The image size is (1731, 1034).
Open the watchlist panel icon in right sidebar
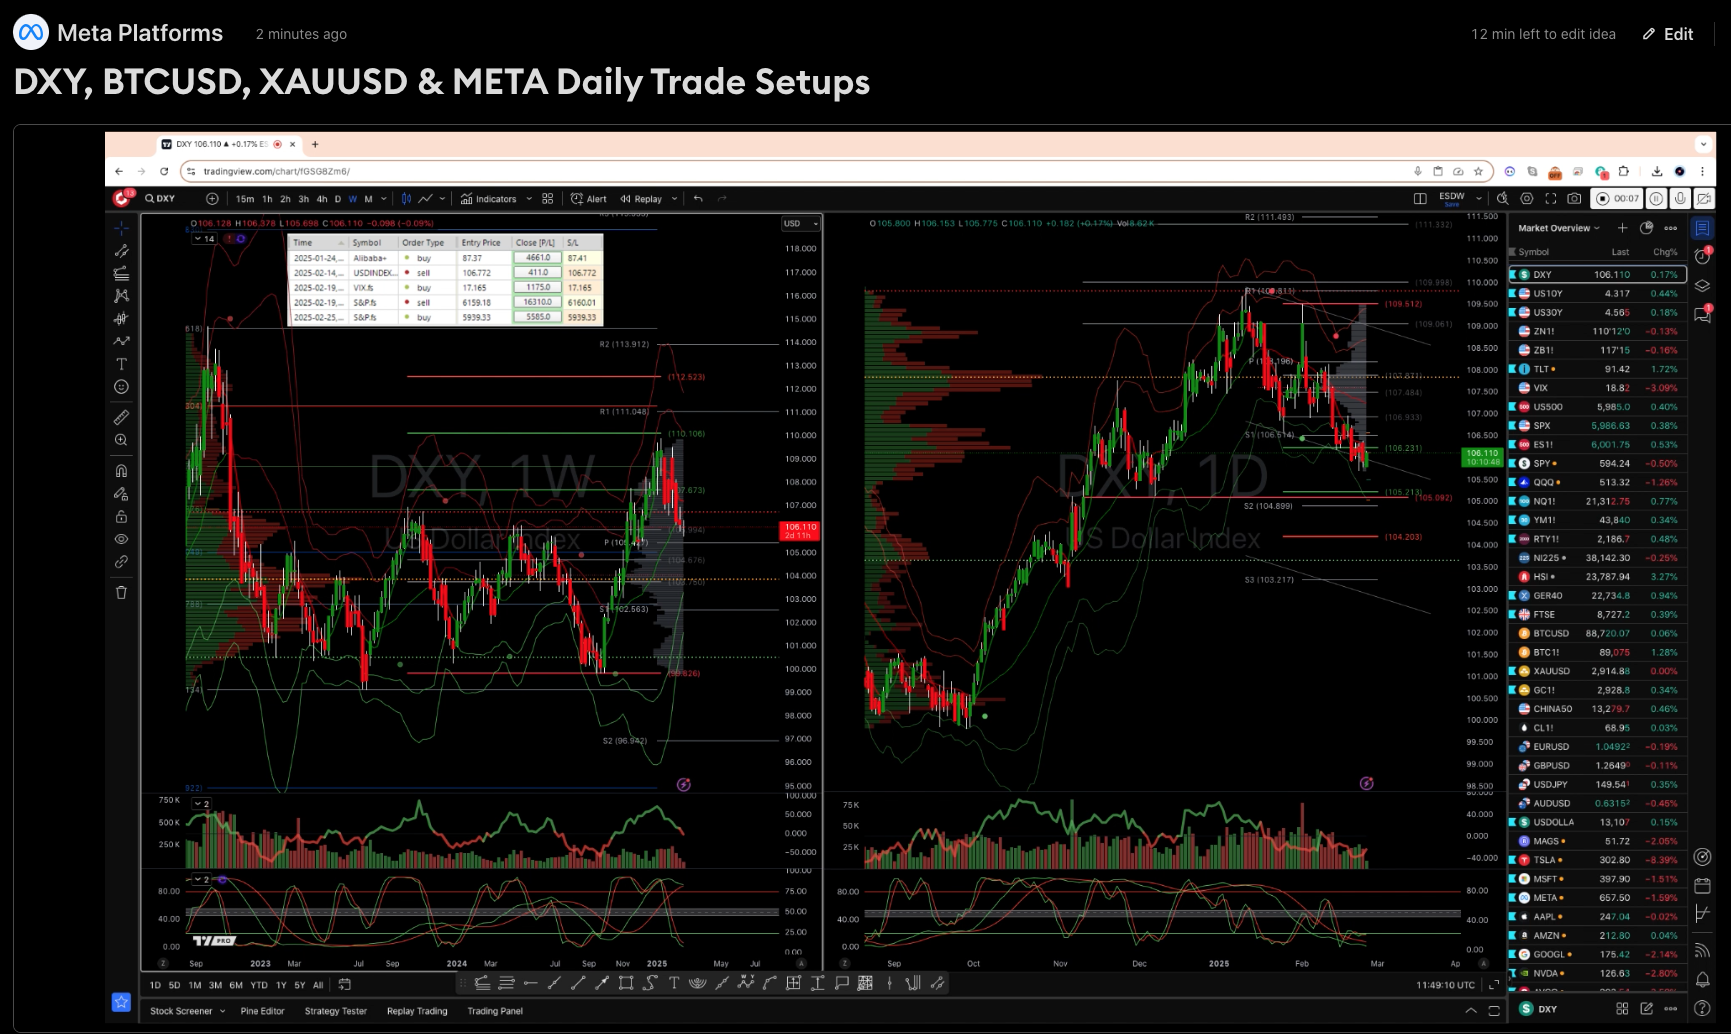[x=1702, y=229]
